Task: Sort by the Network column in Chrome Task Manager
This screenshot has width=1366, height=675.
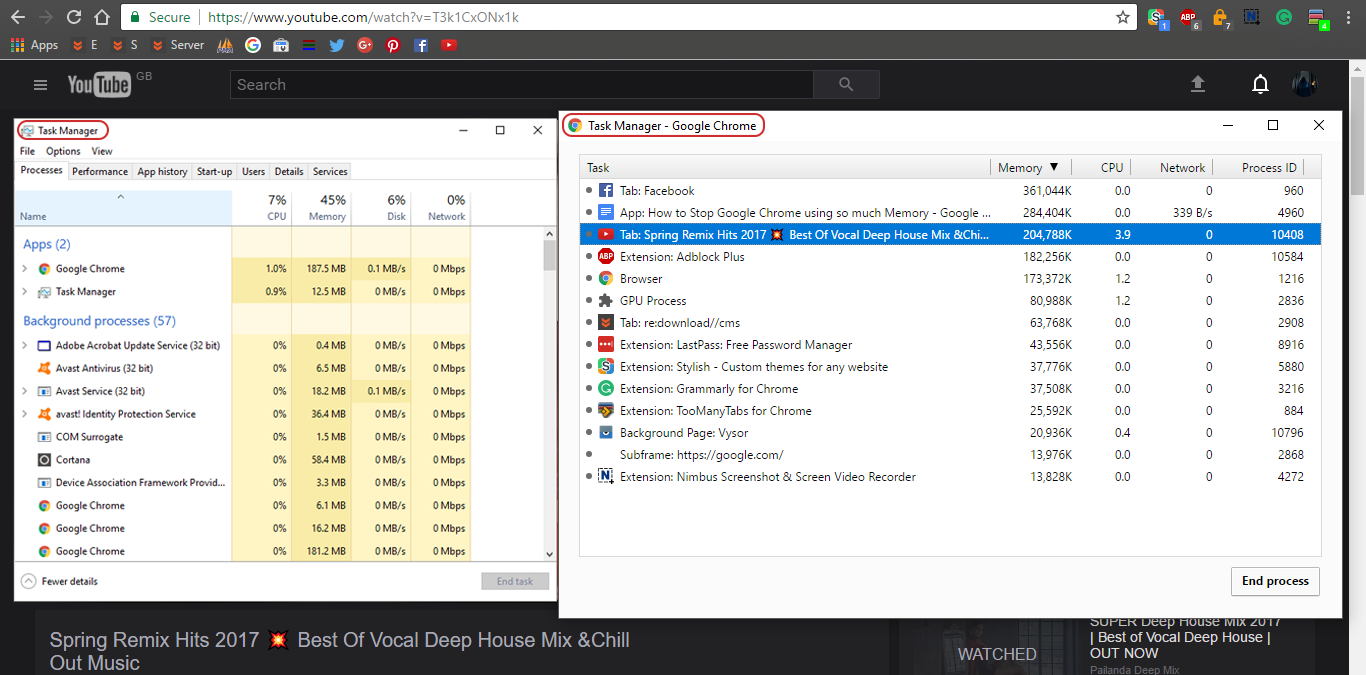Action: tap(1172, 168)
